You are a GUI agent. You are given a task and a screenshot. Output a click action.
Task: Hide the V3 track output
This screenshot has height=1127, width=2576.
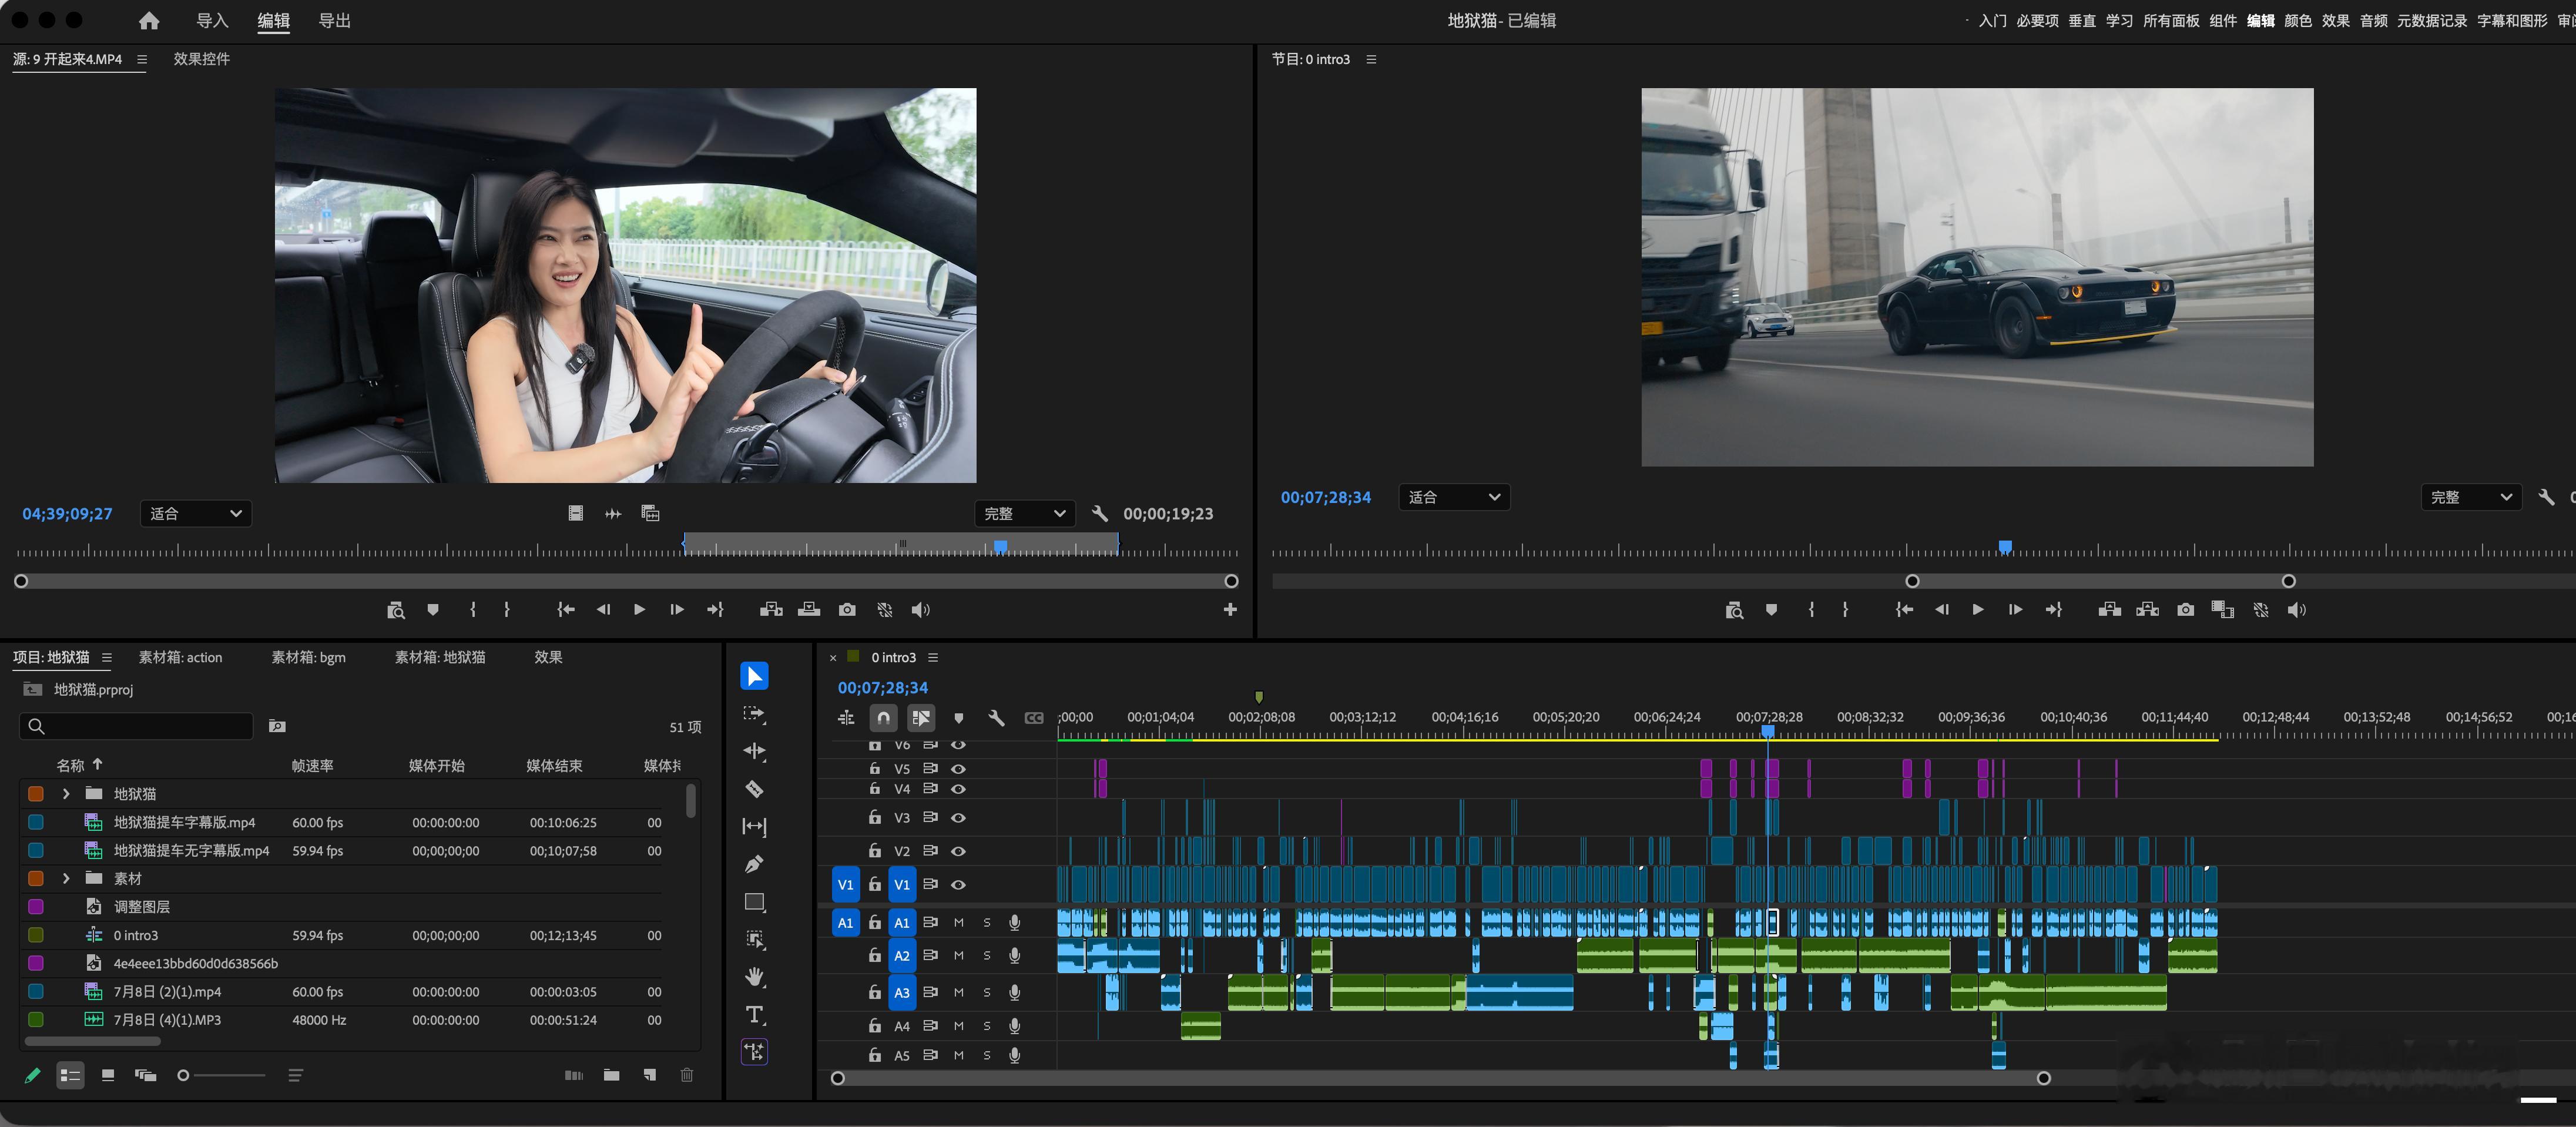(x=958, y=817)
